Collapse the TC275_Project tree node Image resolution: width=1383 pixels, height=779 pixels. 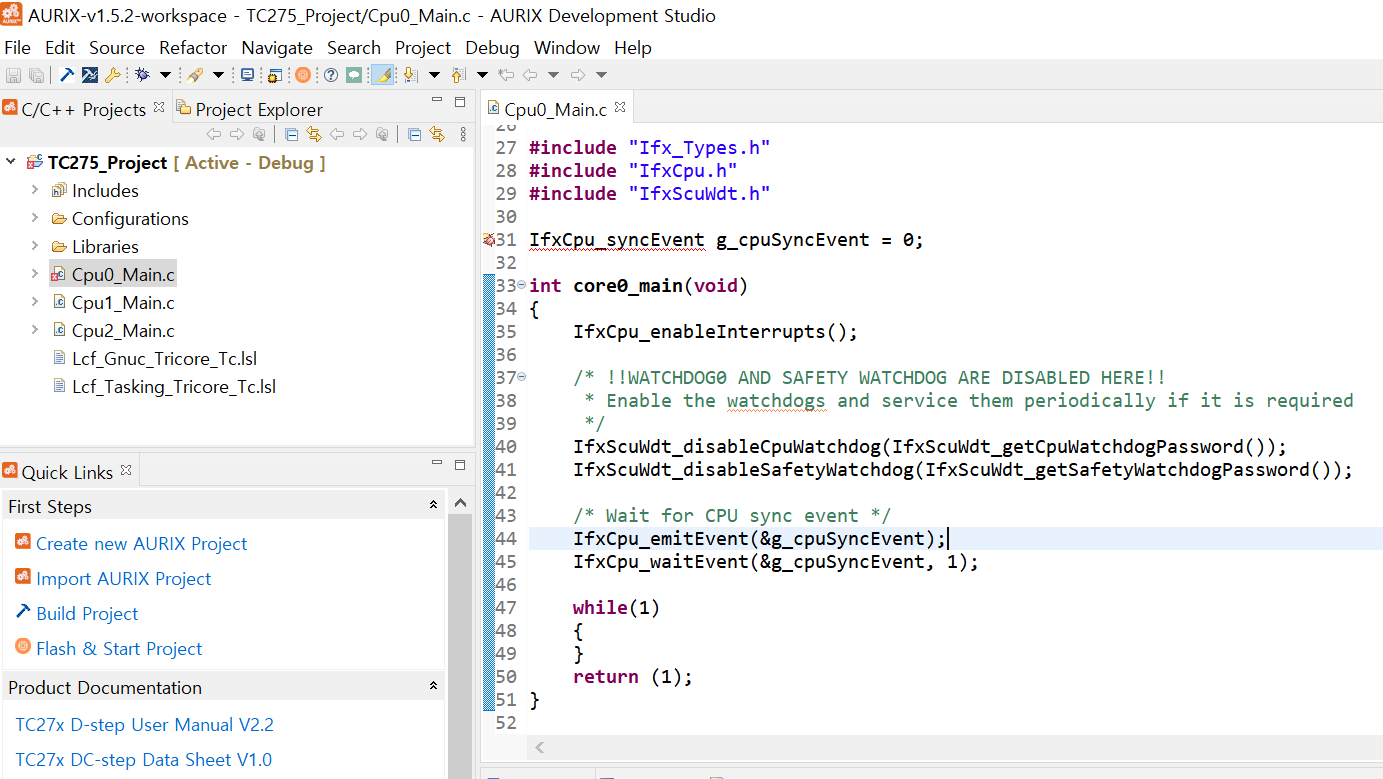tap(11, 162)
